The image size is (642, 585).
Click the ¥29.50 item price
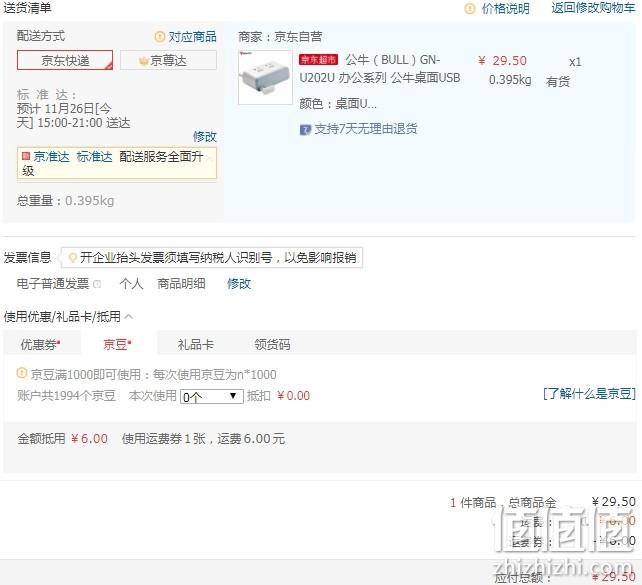pyautogui.click(x=502, y=61)
